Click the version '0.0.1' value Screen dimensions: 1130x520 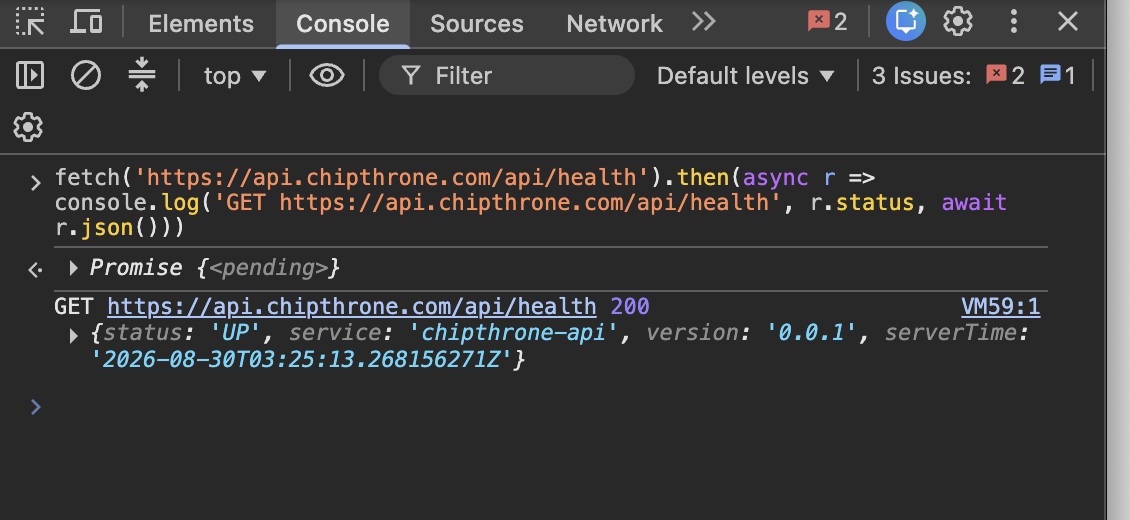(811, 333)
